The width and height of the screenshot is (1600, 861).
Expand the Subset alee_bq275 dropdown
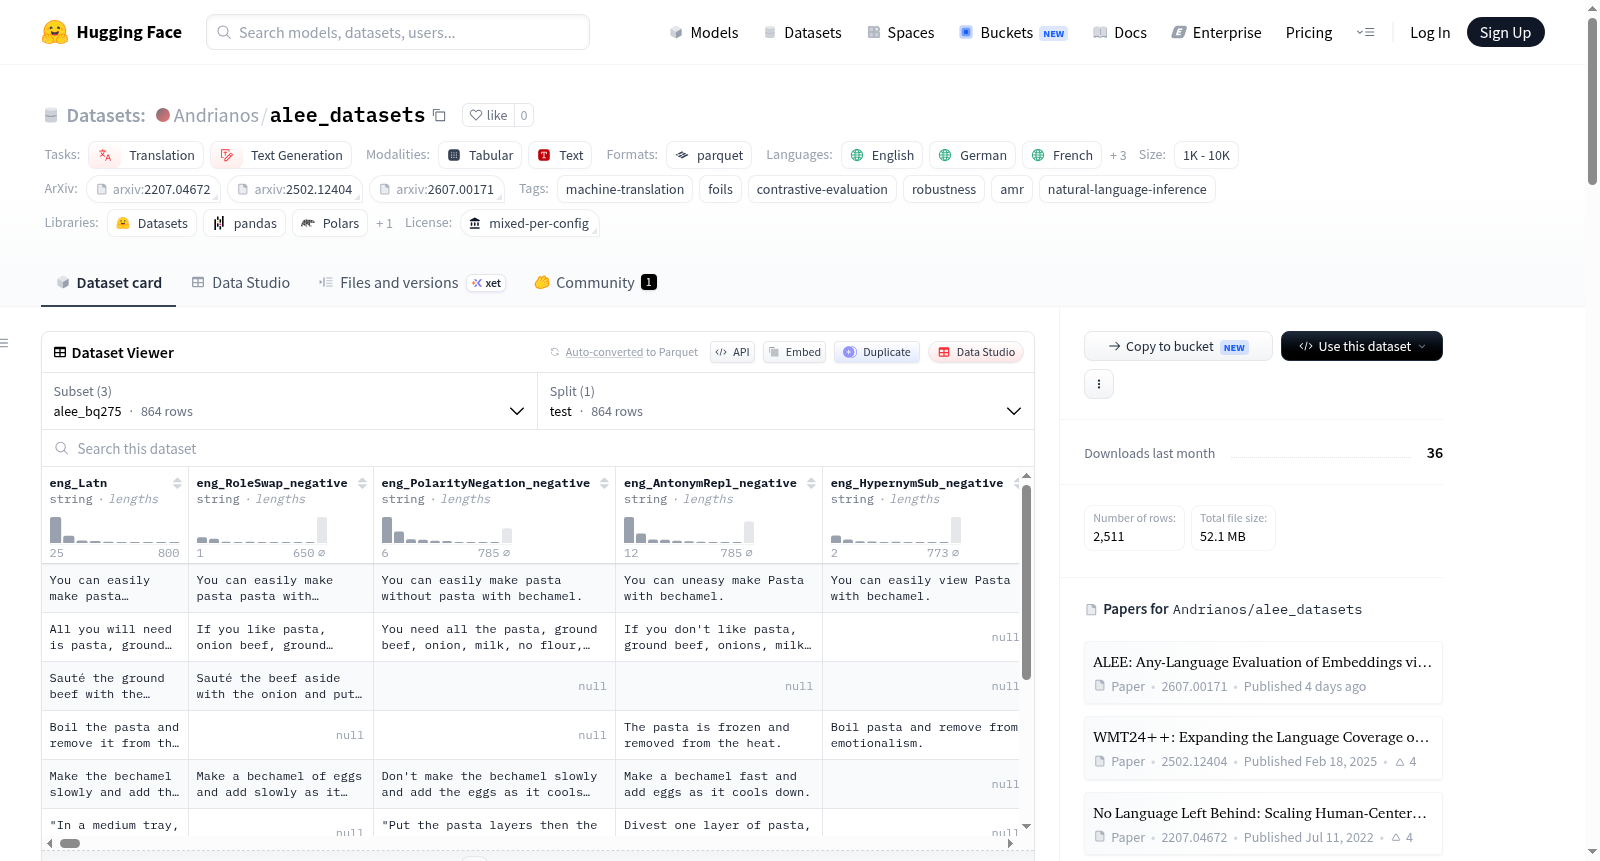(x=289, y=401)
